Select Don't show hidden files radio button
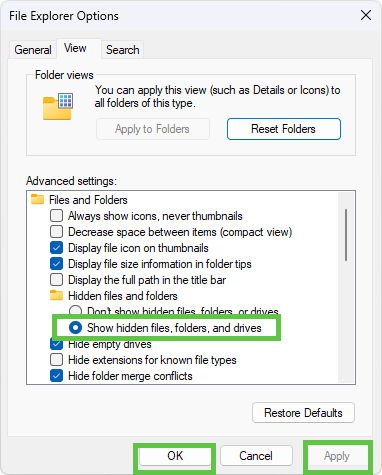 [x=75, y=311]
